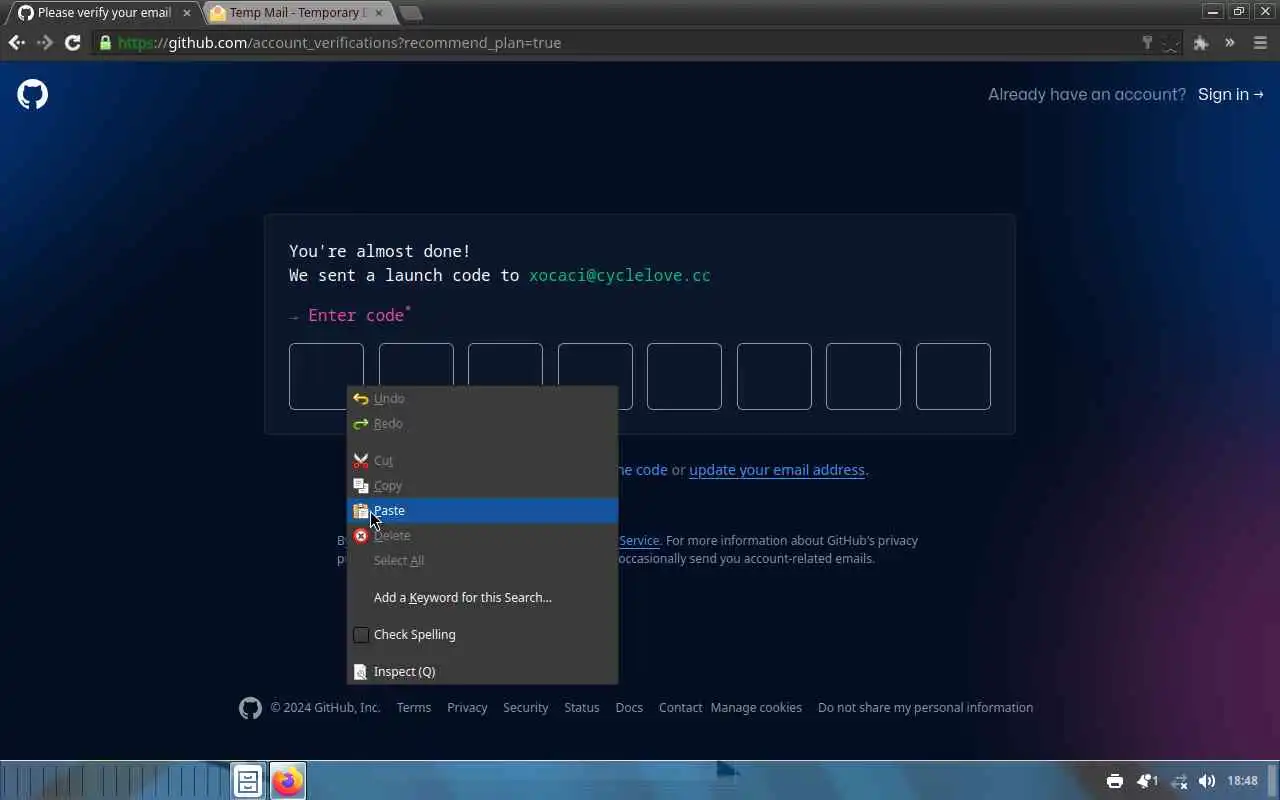Viewport: 1280px width, 800px height.
Task: Choose Delete in the context menu
Action: [x=482, y=536]
